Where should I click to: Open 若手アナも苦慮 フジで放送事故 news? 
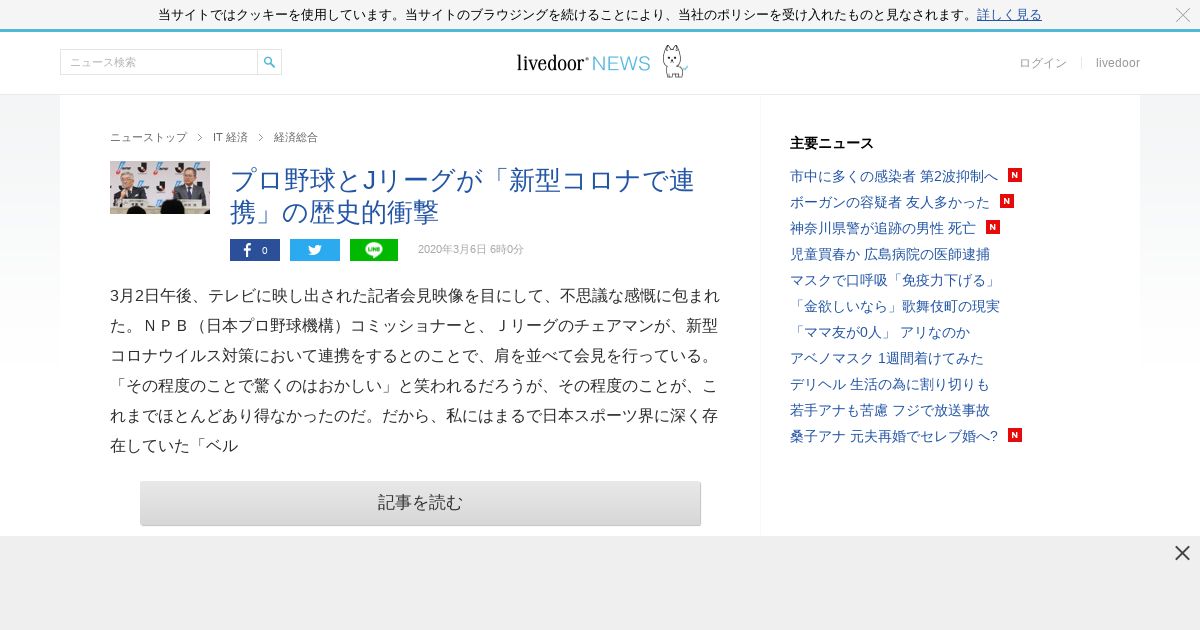tap(890, 410)
